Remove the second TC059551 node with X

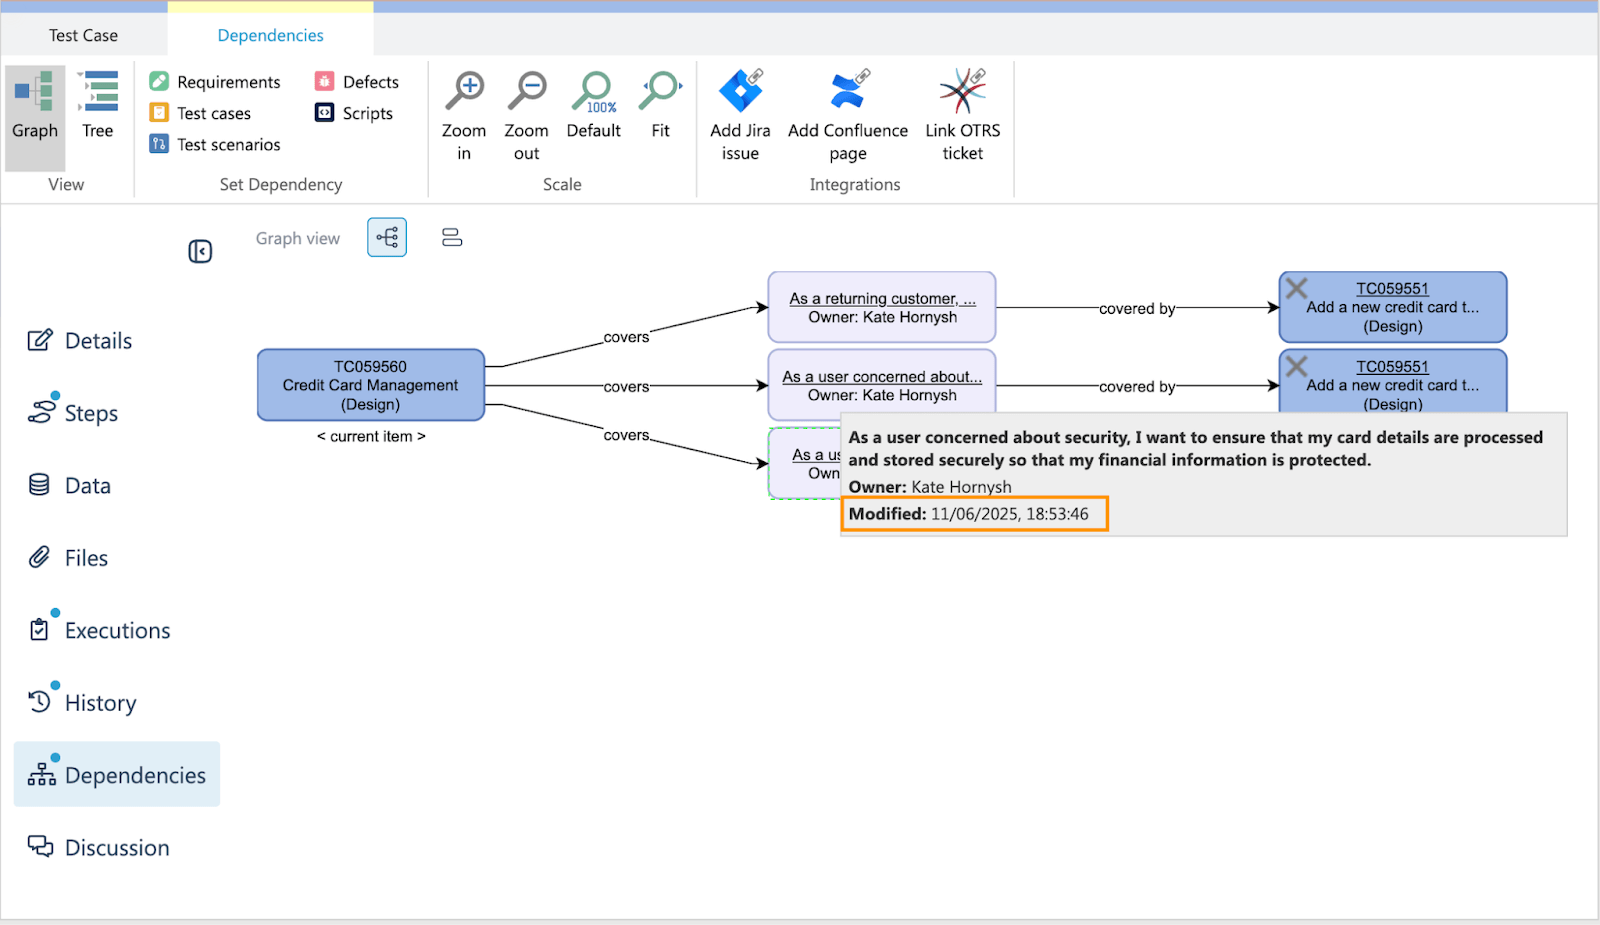tap(1297, 366)
